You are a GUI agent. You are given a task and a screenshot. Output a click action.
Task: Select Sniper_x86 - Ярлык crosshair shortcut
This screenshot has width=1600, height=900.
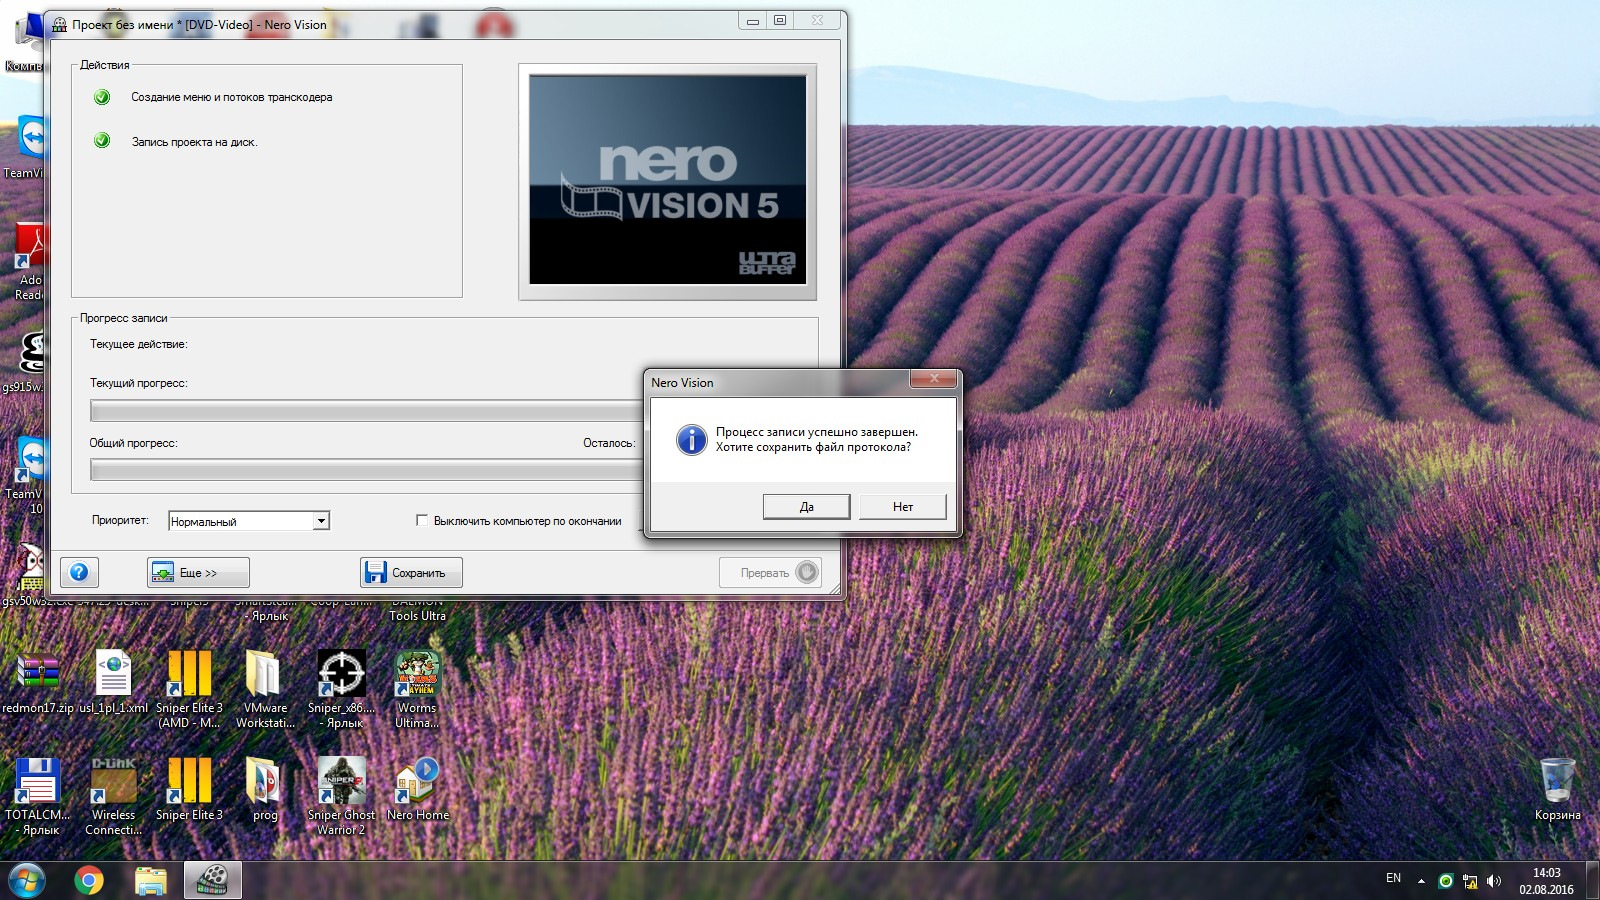click(341, 689)
